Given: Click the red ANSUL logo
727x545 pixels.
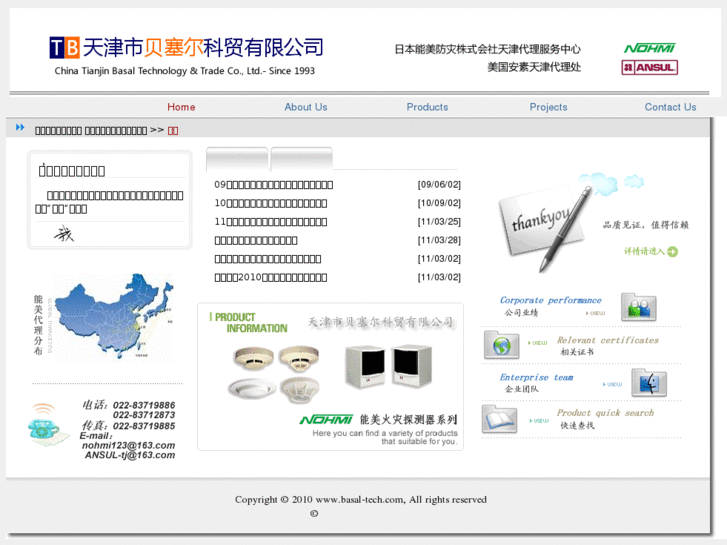Looking at the screenshot, I should click(x=649, y=68).
